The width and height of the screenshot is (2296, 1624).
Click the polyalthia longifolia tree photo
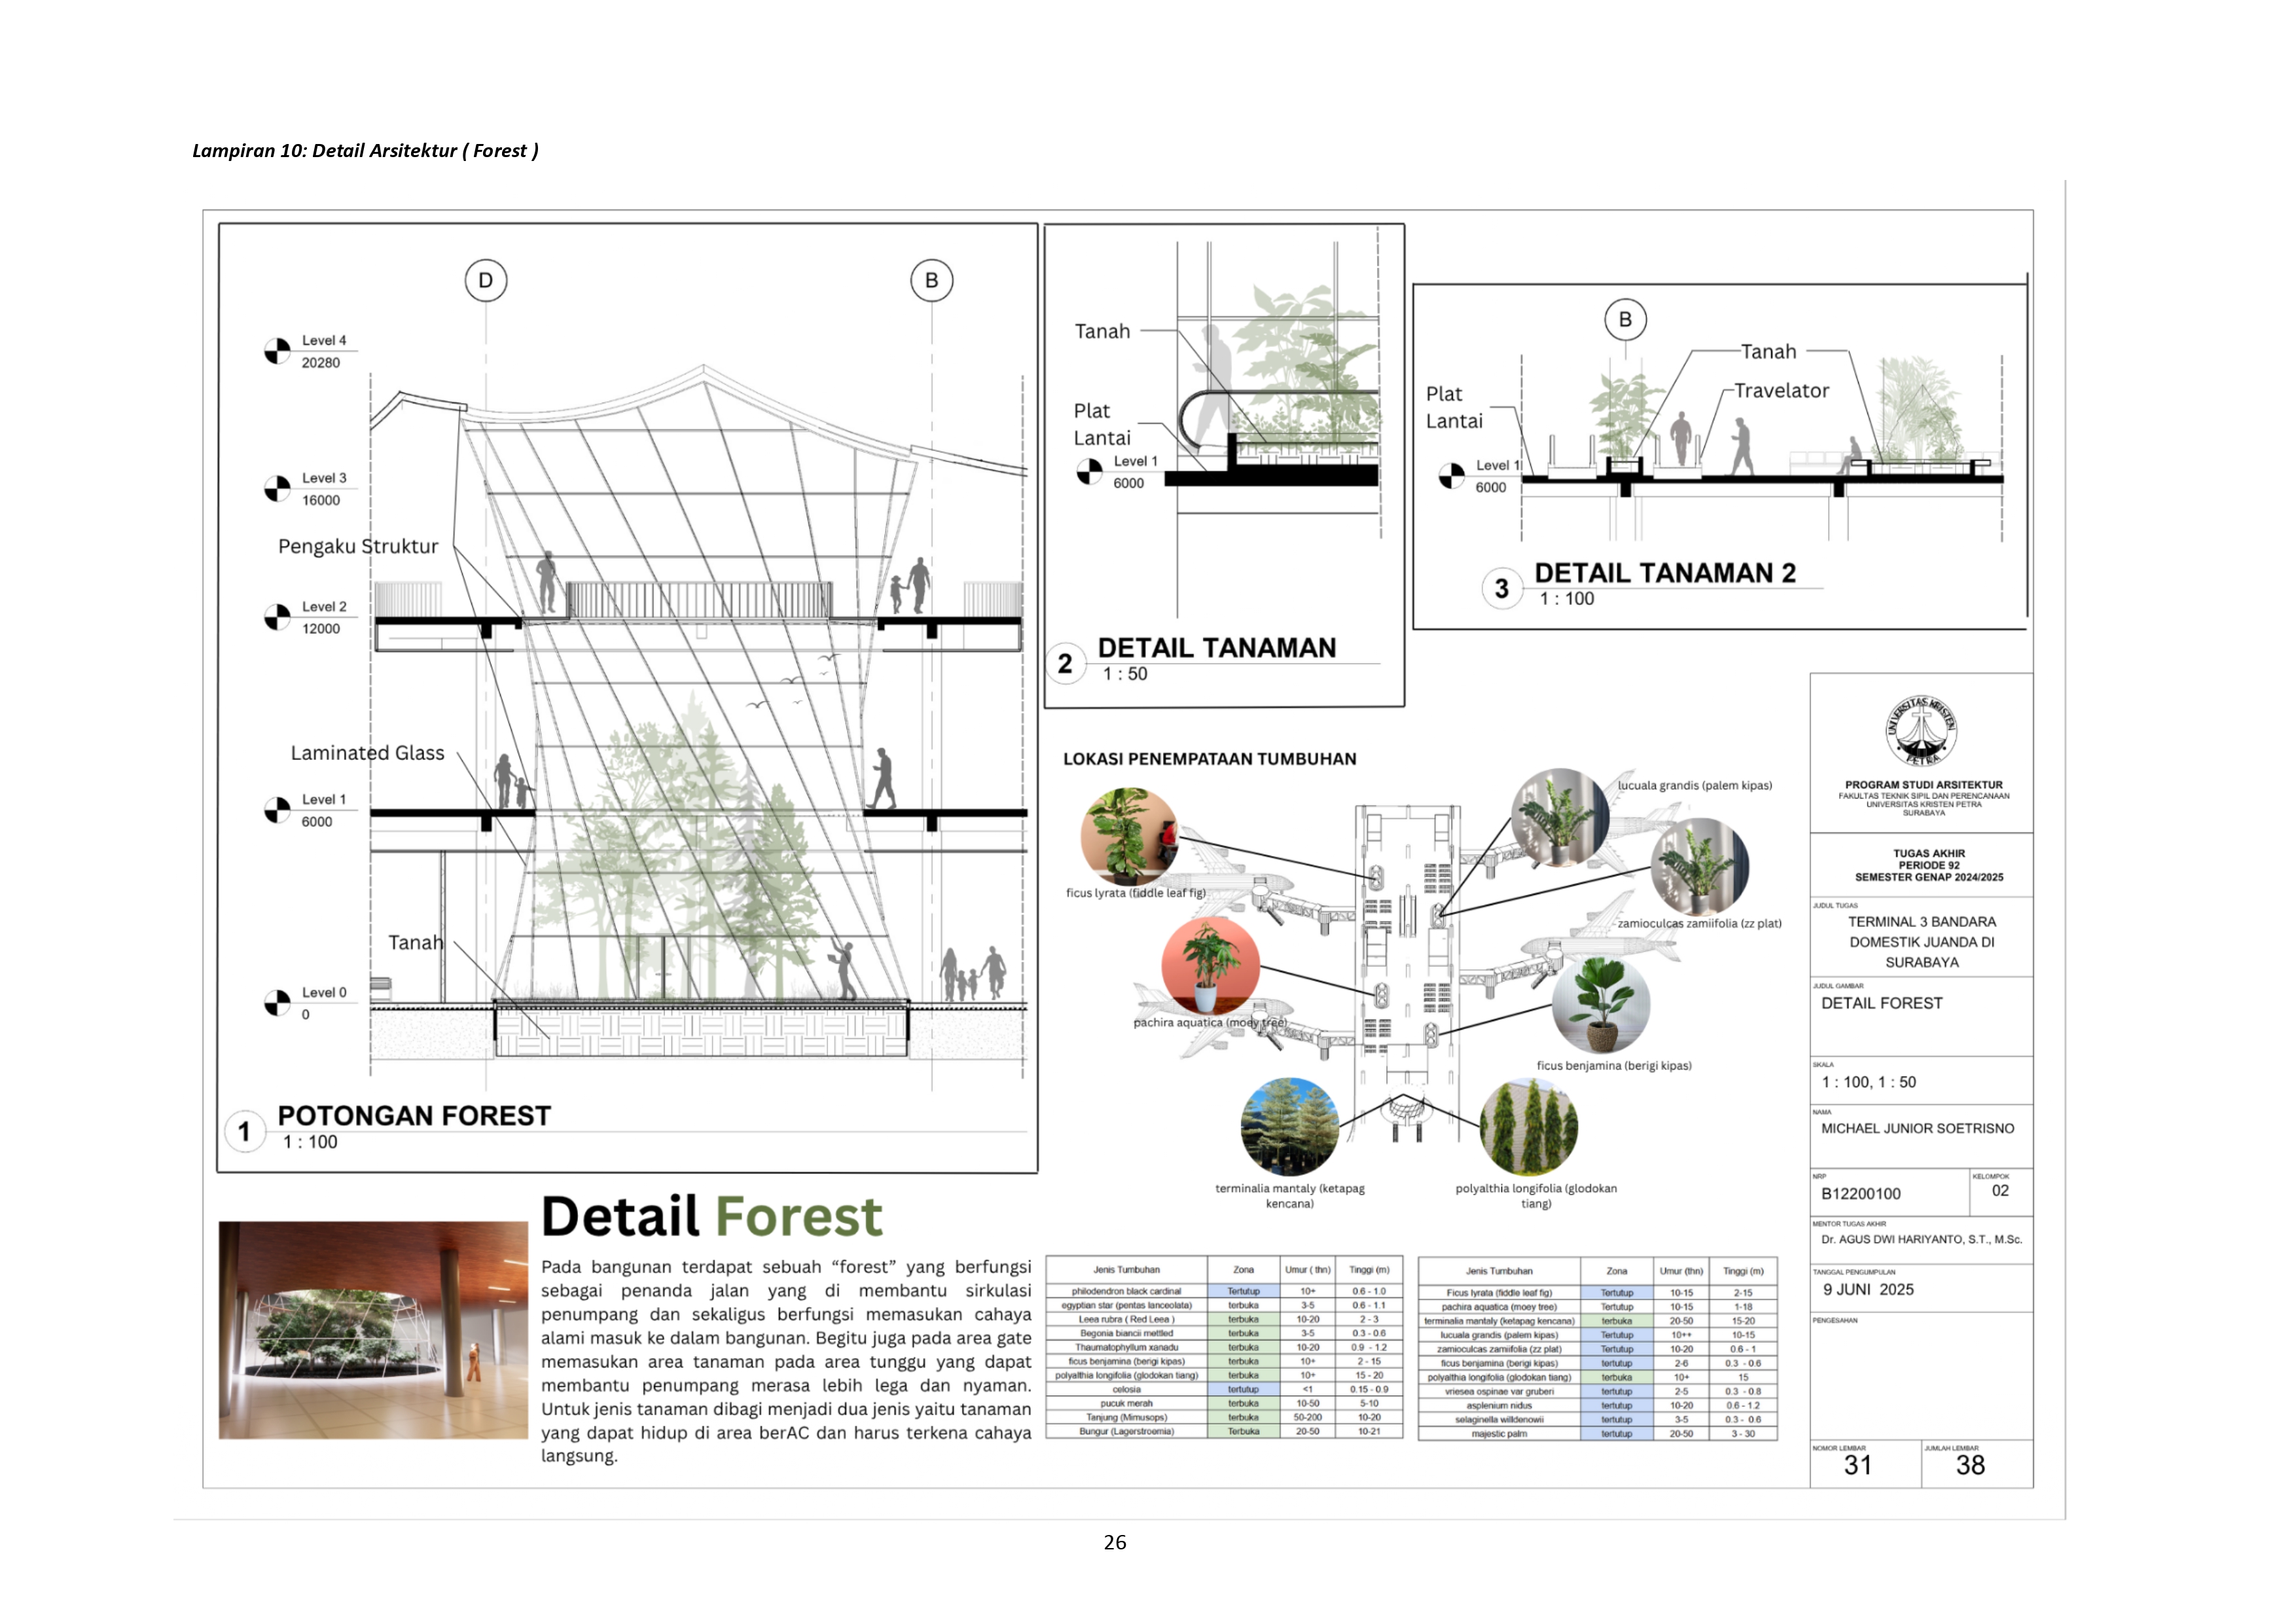coord(1528,1127)
